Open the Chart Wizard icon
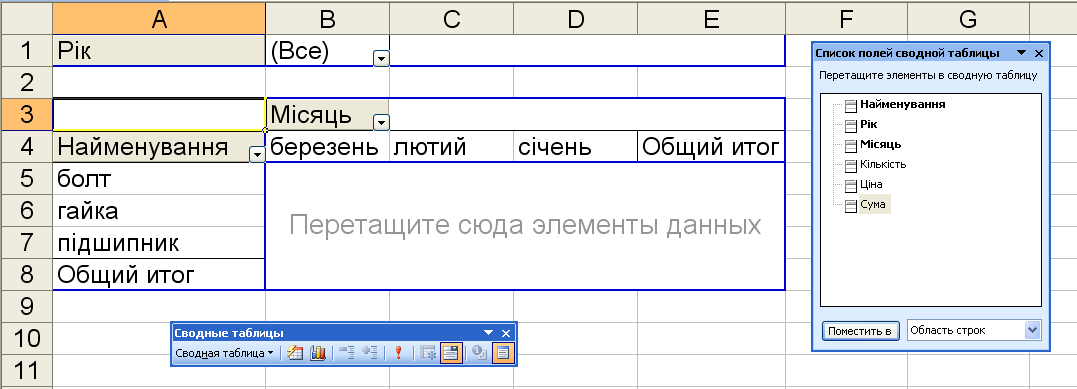The image size is (1077, 389). click(x=317, y=353)
